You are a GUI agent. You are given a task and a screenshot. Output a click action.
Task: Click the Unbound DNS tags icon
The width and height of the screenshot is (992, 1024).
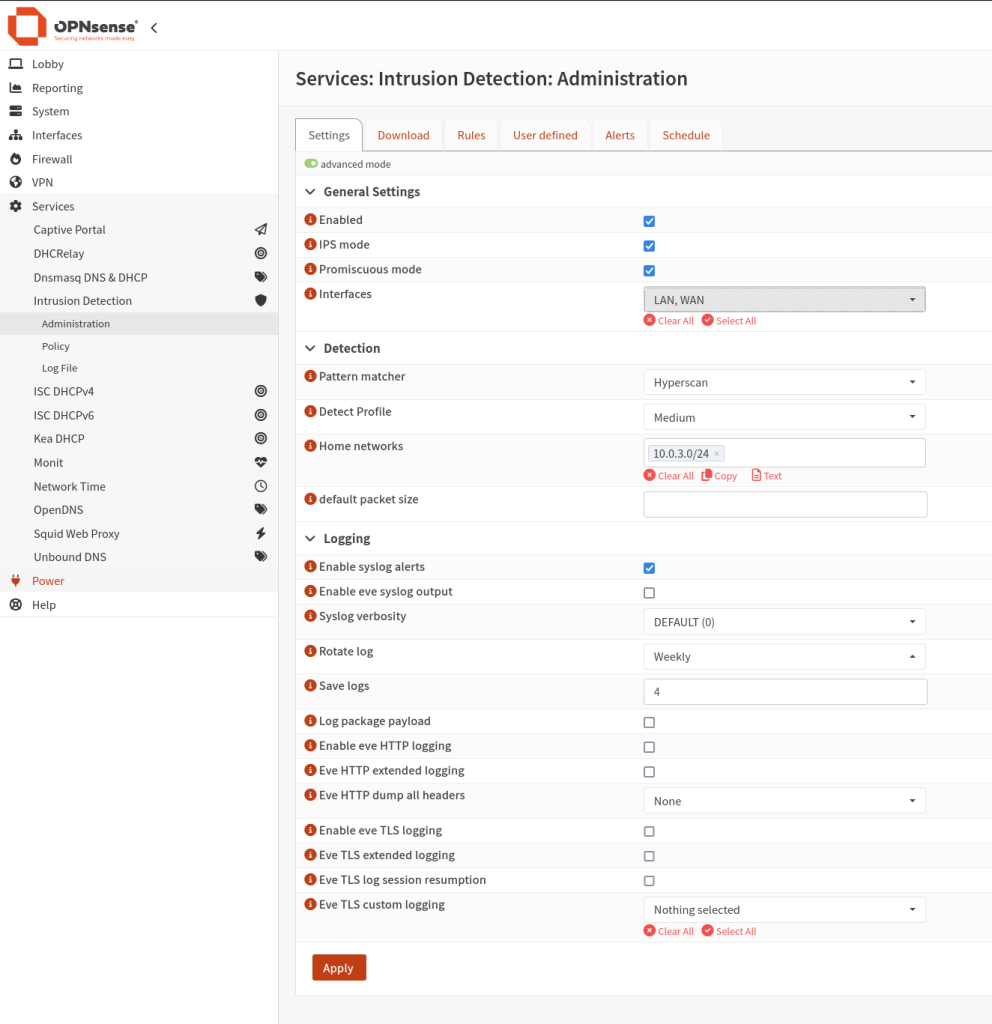(x=260, y=557)
